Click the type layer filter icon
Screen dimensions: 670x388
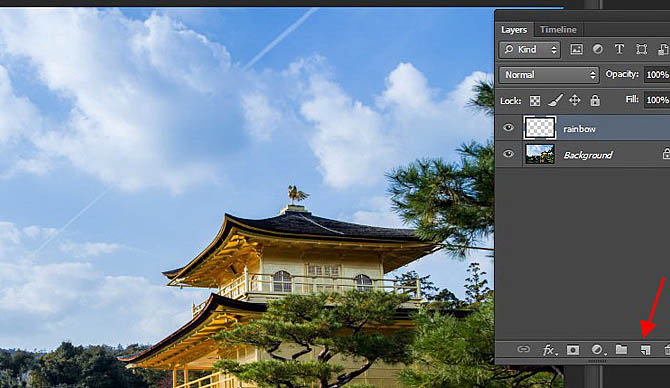(619, 49)
